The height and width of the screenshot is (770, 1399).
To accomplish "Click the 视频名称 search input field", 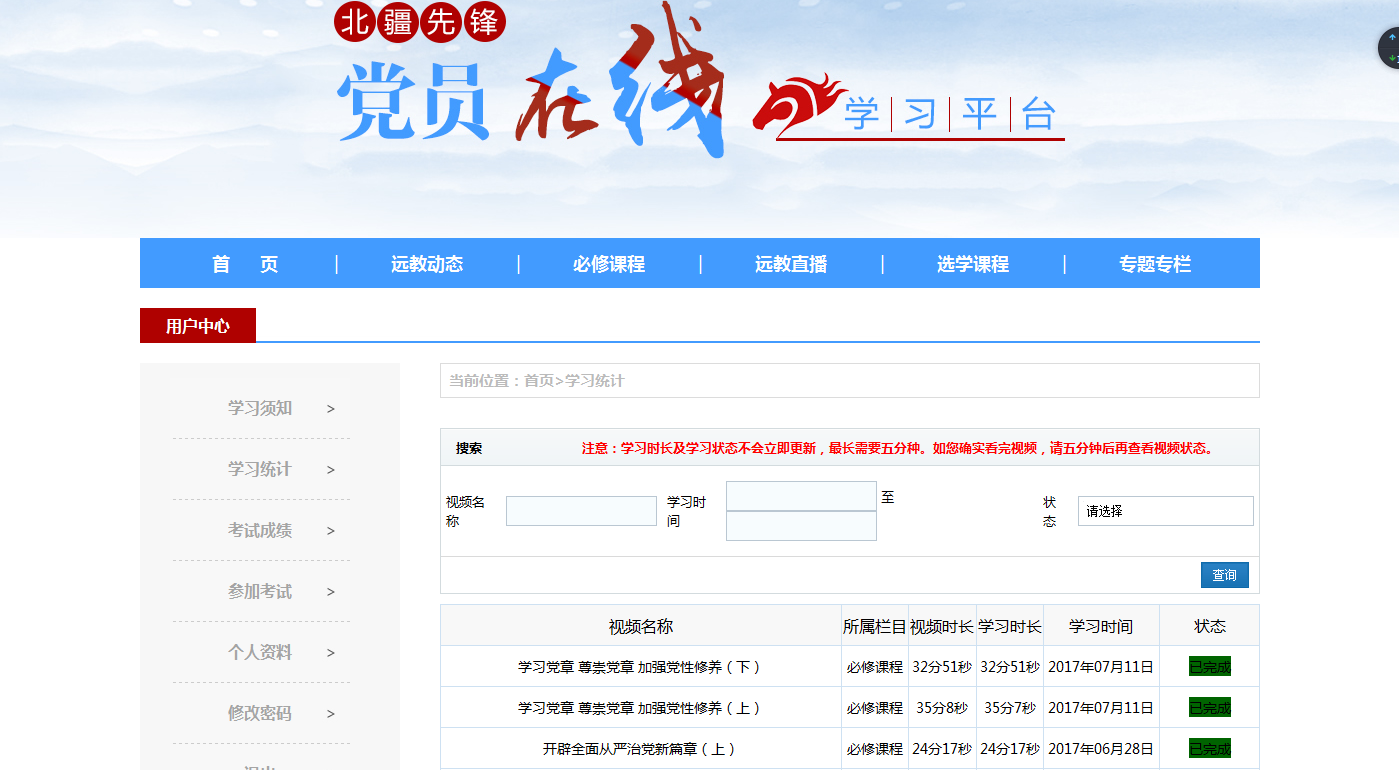I will (x=581, y=511).
